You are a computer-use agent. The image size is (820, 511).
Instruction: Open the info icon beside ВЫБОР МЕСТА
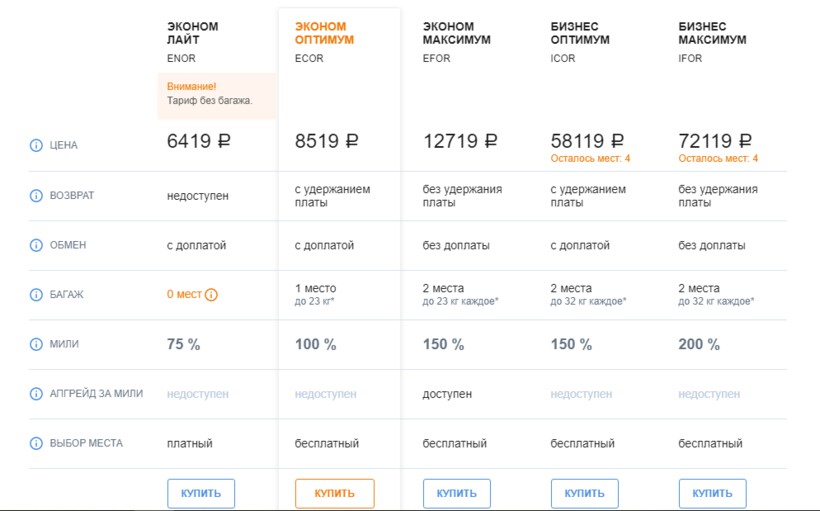(x=37, y=443)
